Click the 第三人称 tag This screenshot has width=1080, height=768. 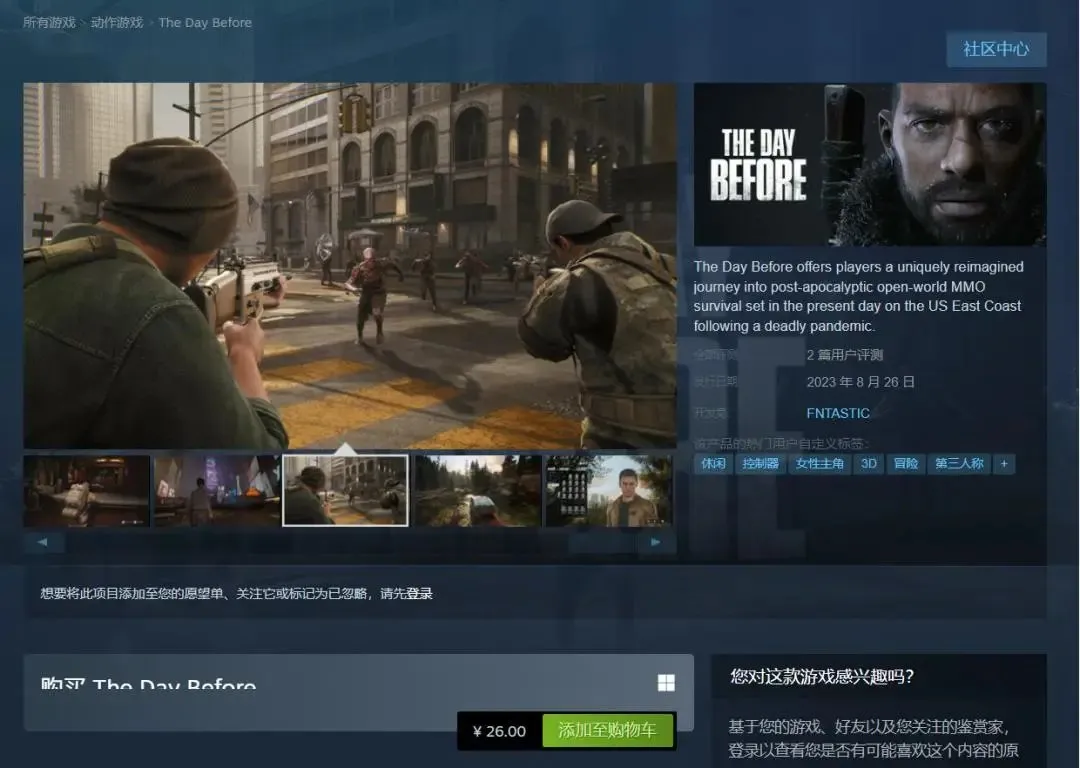point(959,464)
